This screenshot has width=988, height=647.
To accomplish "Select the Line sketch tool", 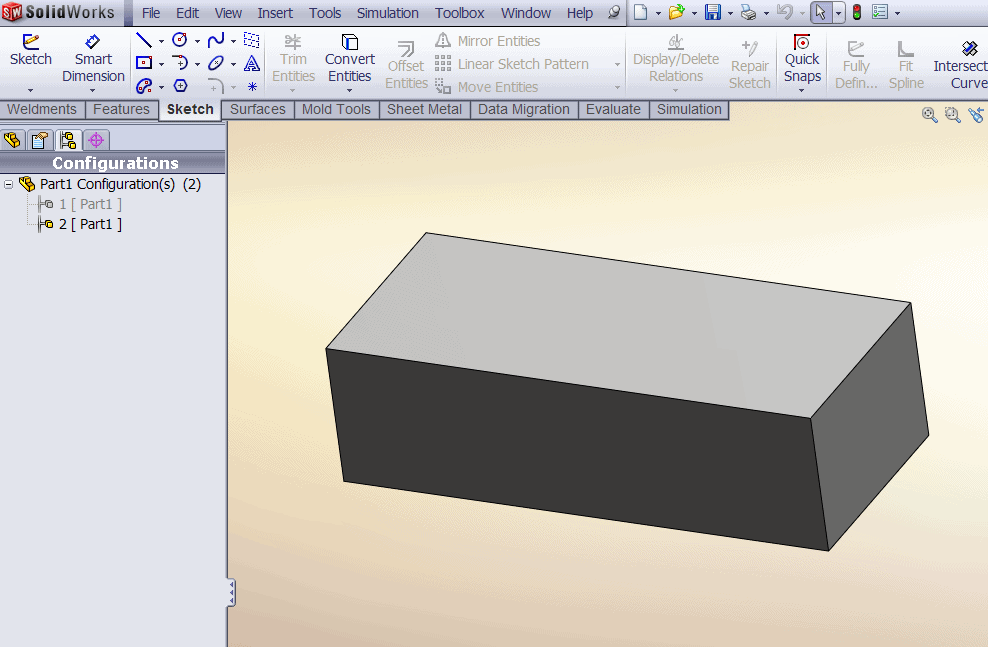I will pyautogui.click(x=144, y=41).
